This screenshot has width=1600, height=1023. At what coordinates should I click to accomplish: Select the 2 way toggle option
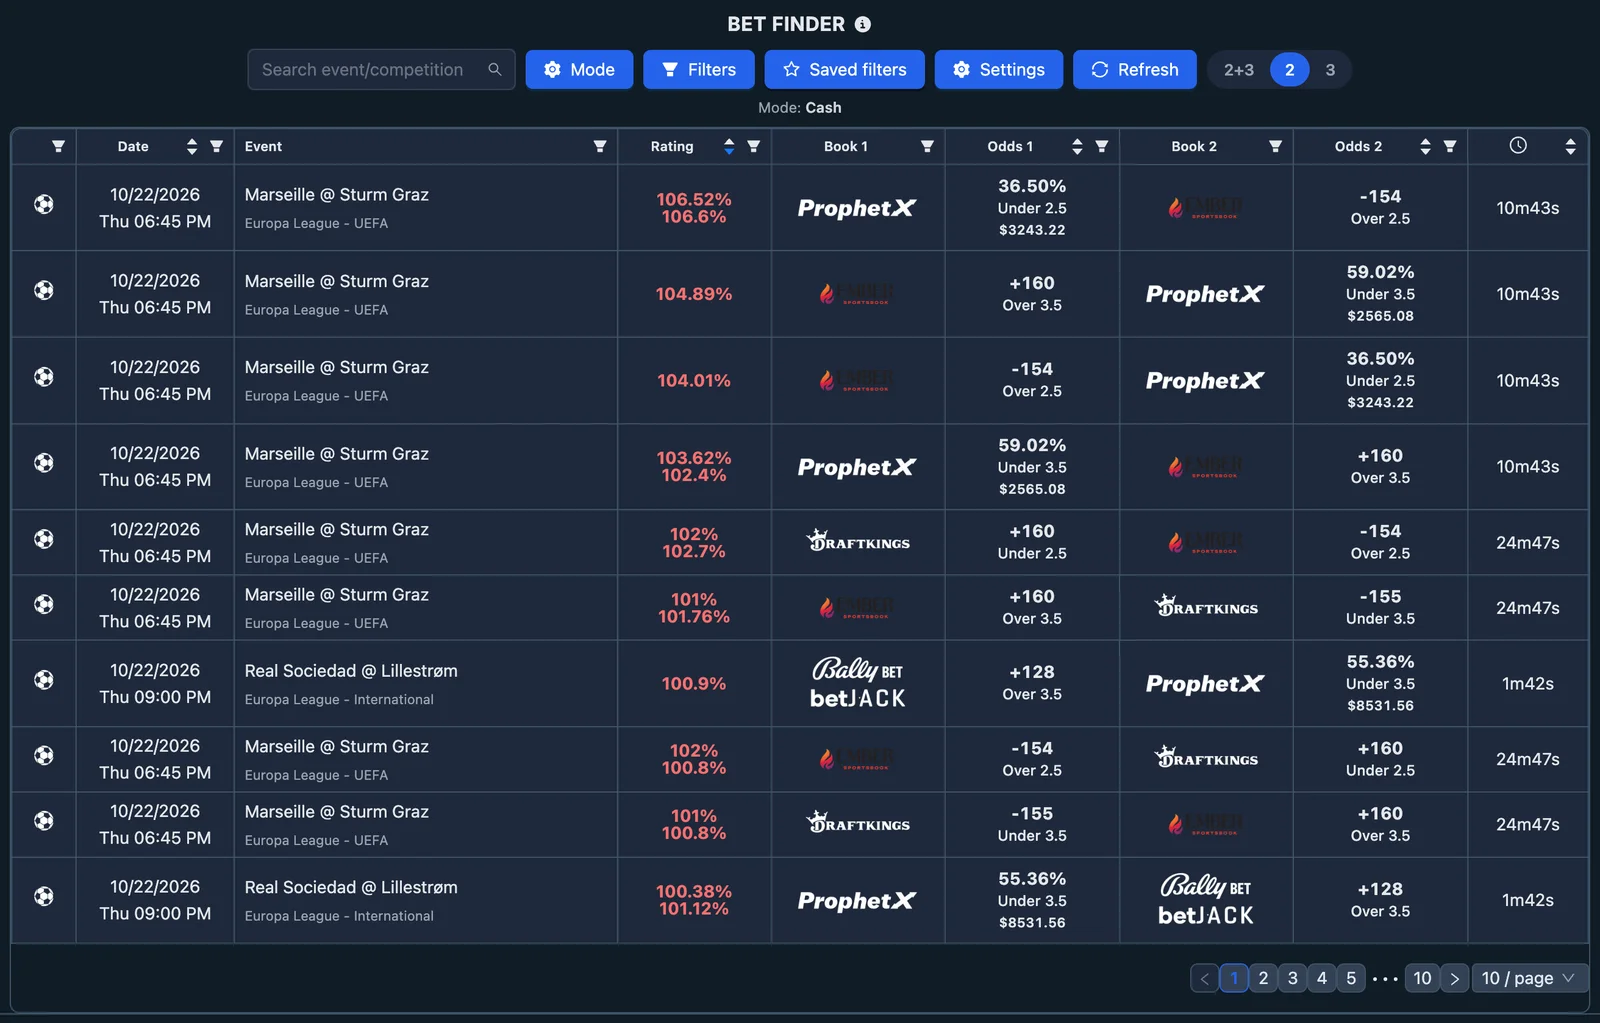tap(1290, 69)
